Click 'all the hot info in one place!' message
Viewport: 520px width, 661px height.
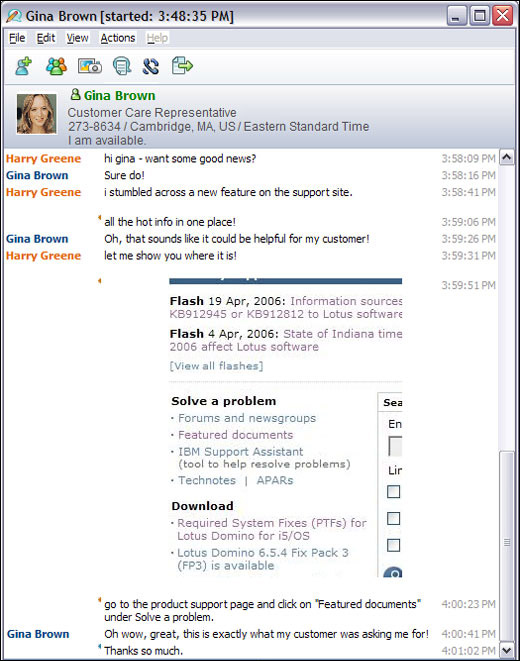[x=170, y=222]
